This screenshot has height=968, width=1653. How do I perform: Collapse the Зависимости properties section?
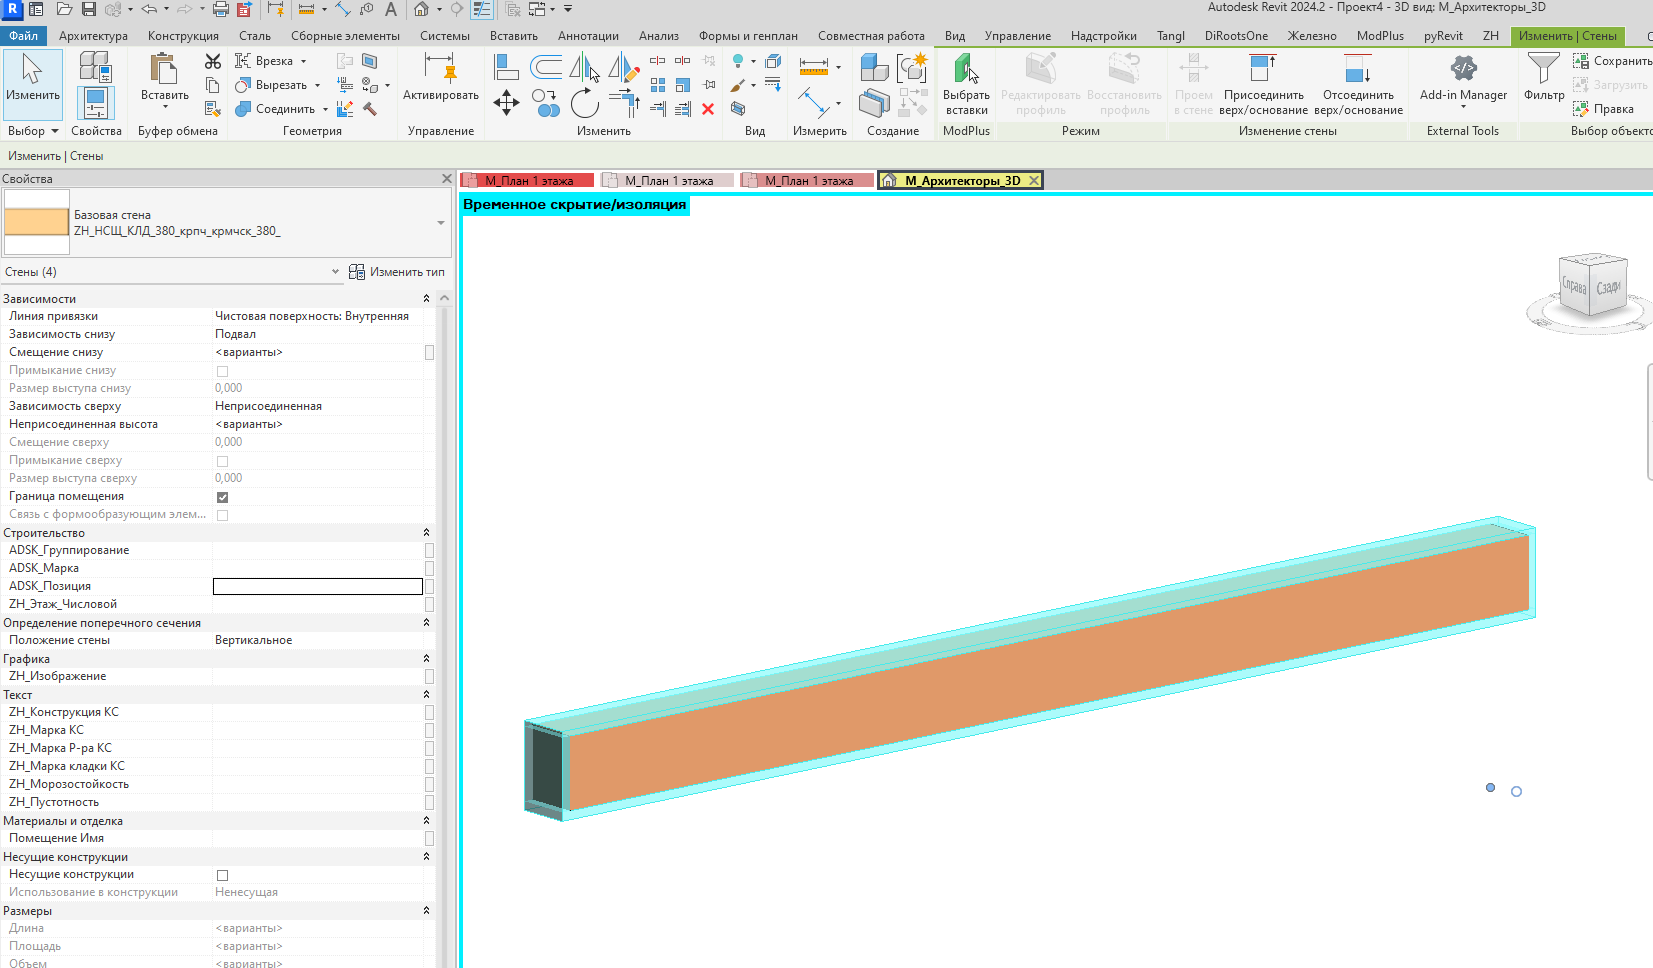click(426, 299)
